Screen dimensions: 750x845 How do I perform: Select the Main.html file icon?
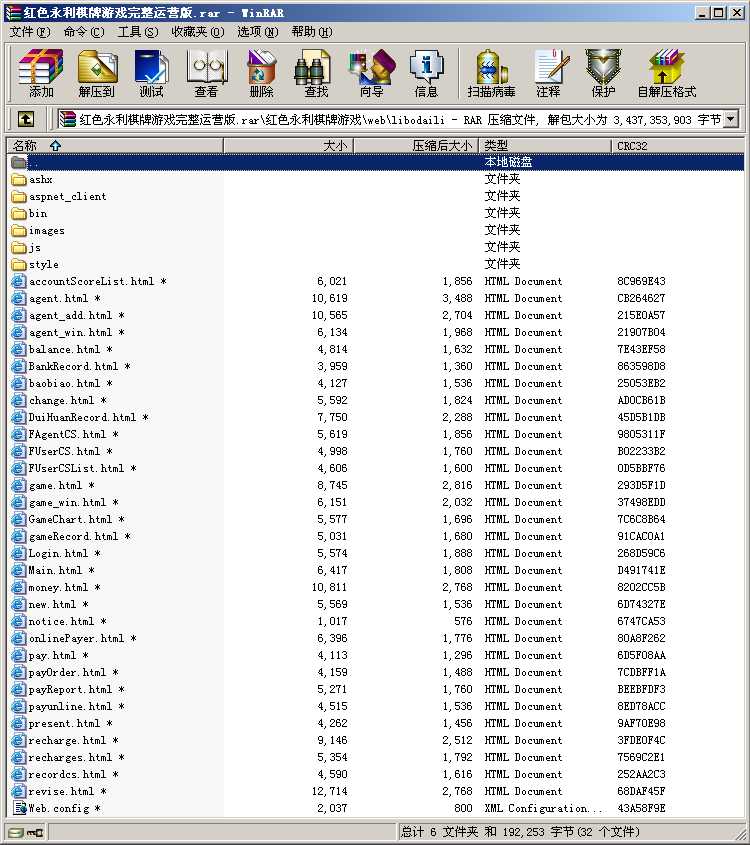[19, 570]
